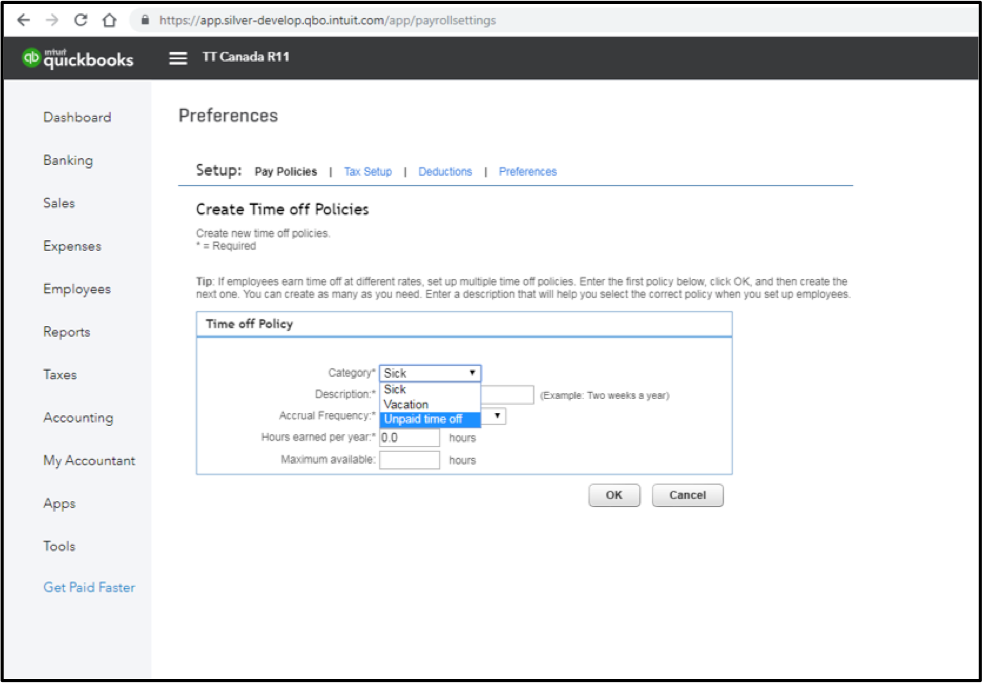This screenshot has width=982, height=683.
Task: Open the Preferences setup link
Action: 528,172
